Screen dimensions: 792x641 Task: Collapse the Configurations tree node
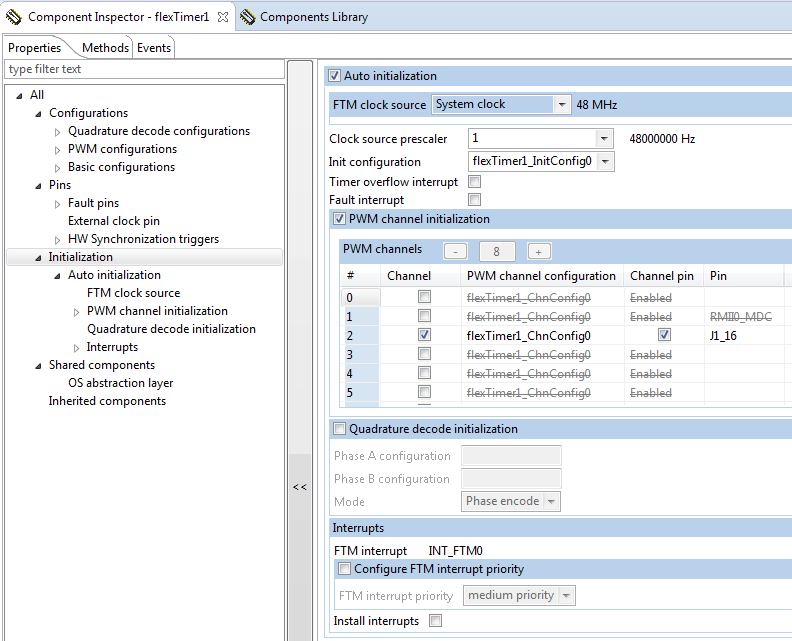(x=38, y=114)
